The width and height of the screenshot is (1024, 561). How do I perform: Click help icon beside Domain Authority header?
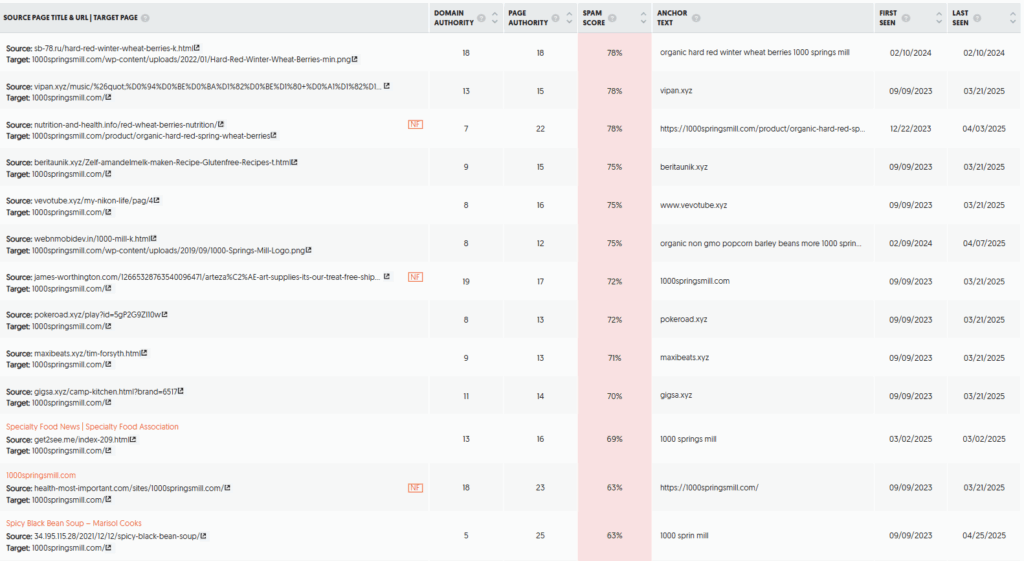[481, 18]
